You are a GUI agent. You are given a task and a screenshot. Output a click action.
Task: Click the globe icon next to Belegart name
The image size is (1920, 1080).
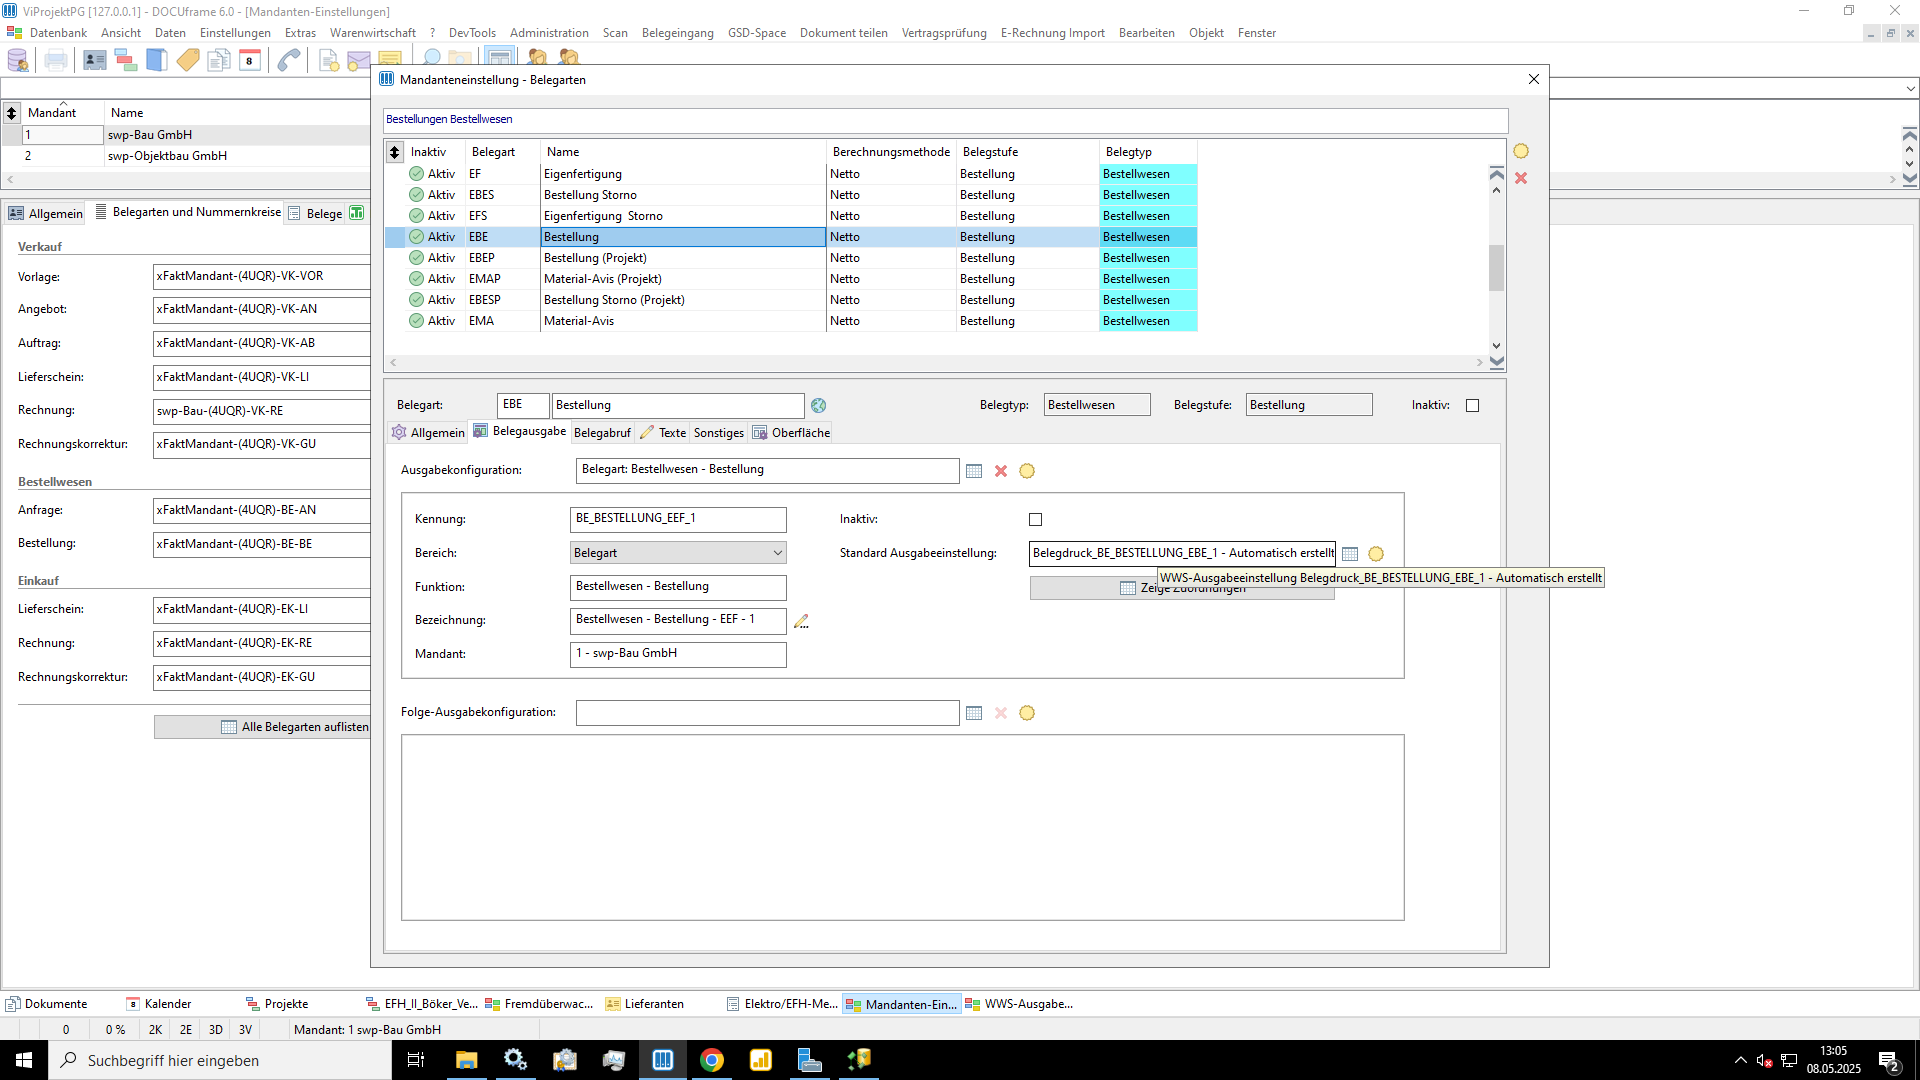click(819, 405)
